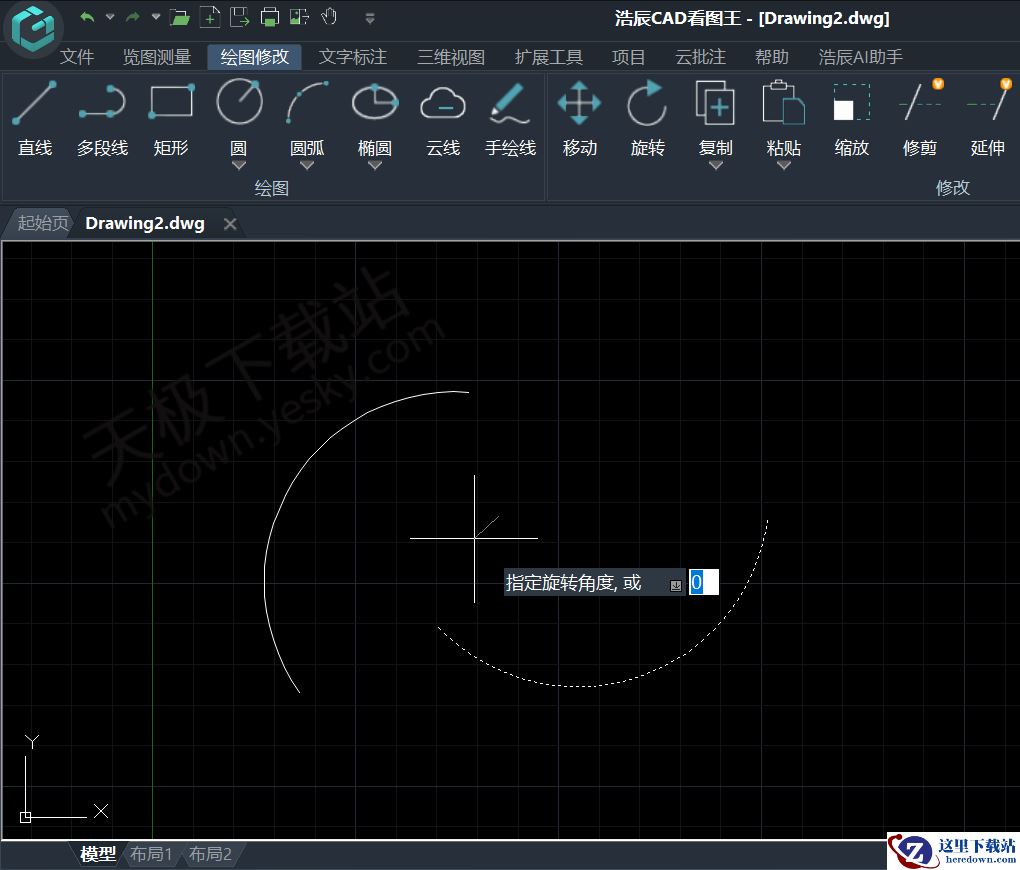The width and height of the screenshot is (1020, 870).
Task: Open the 扩展工具 tab
Action: [x=548, y=57]
